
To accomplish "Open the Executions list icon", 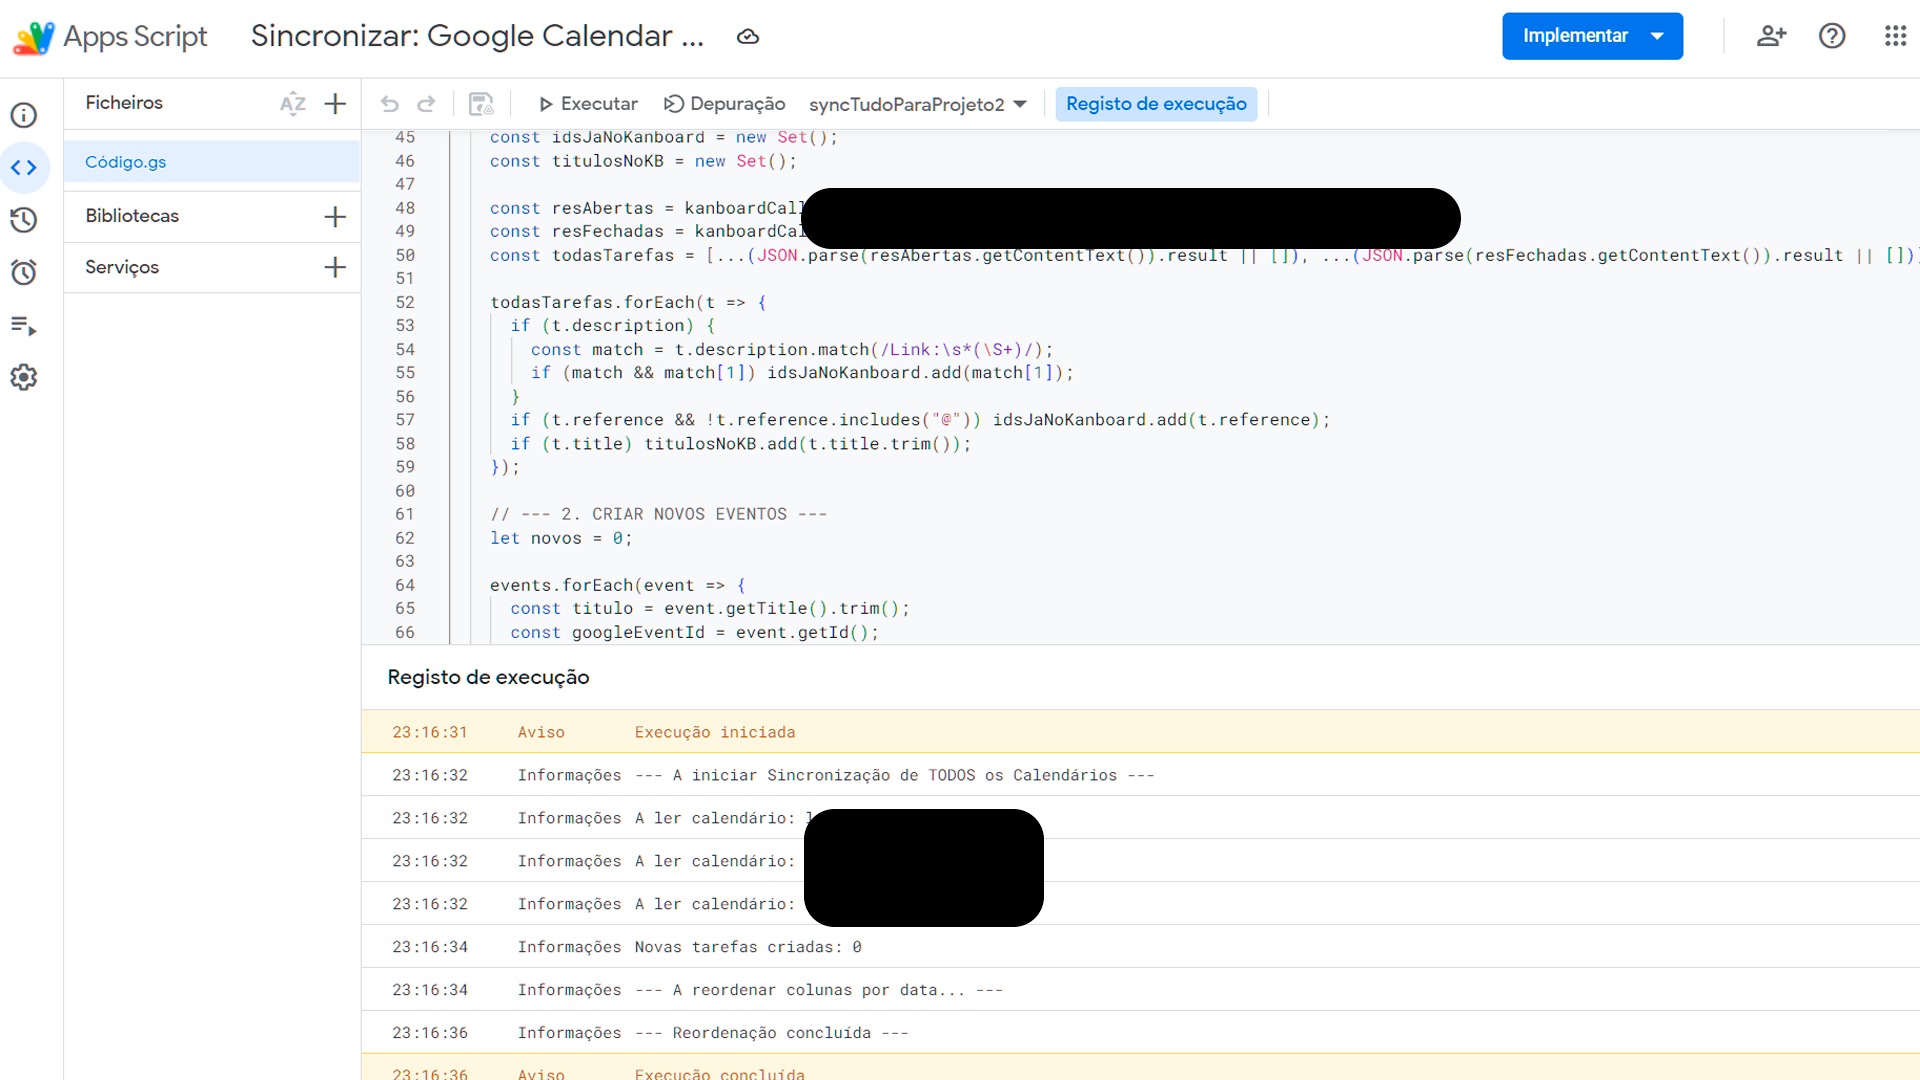I will pyautogui.click(x=24, y=325).
